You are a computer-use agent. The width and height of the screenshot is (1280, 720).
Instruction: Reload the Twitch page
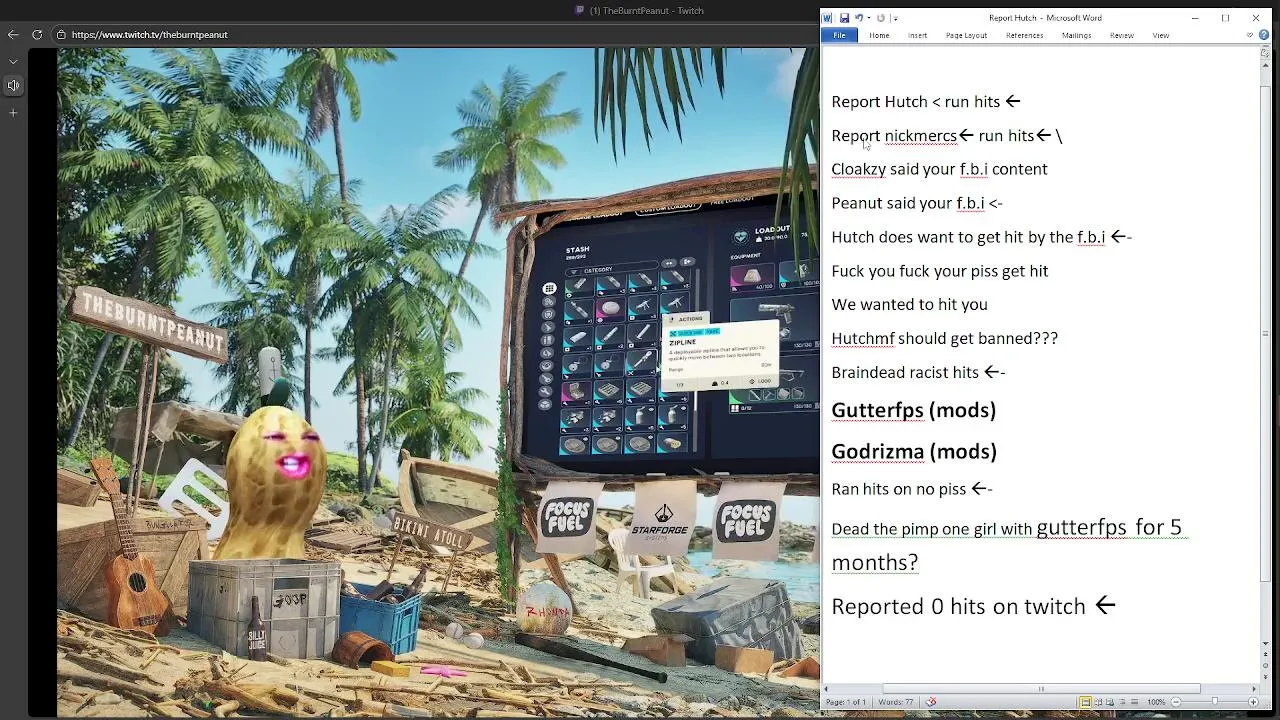pos(37,34)
